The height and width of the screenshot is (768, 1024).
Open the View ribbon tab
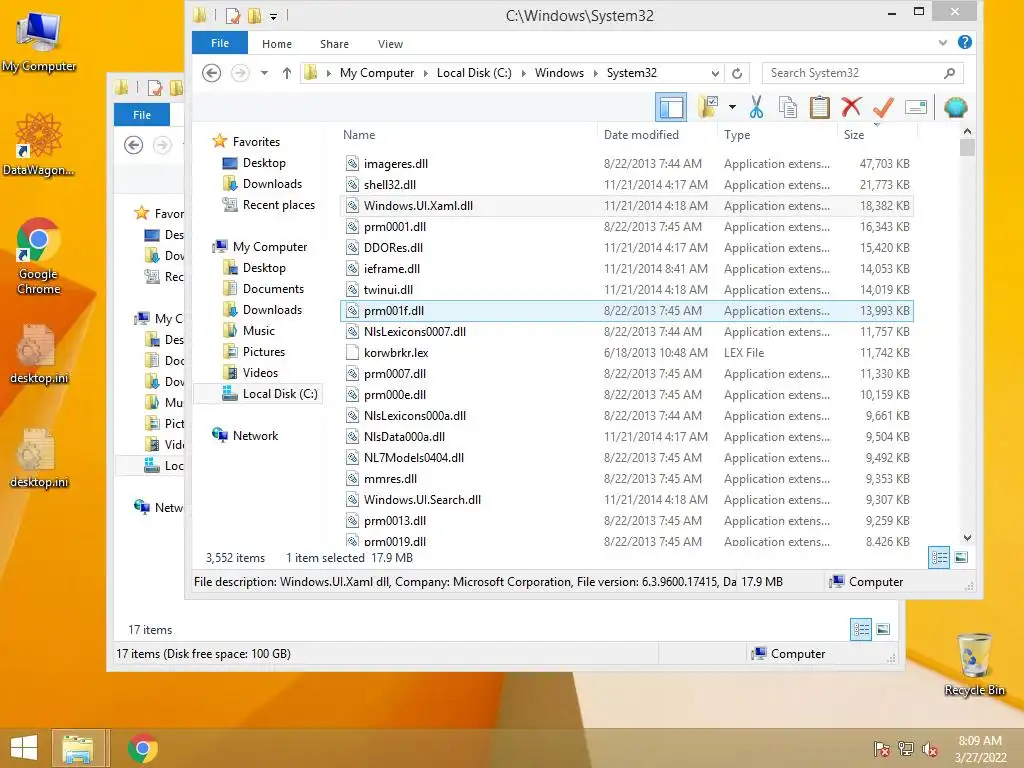[x=390, y=44]
